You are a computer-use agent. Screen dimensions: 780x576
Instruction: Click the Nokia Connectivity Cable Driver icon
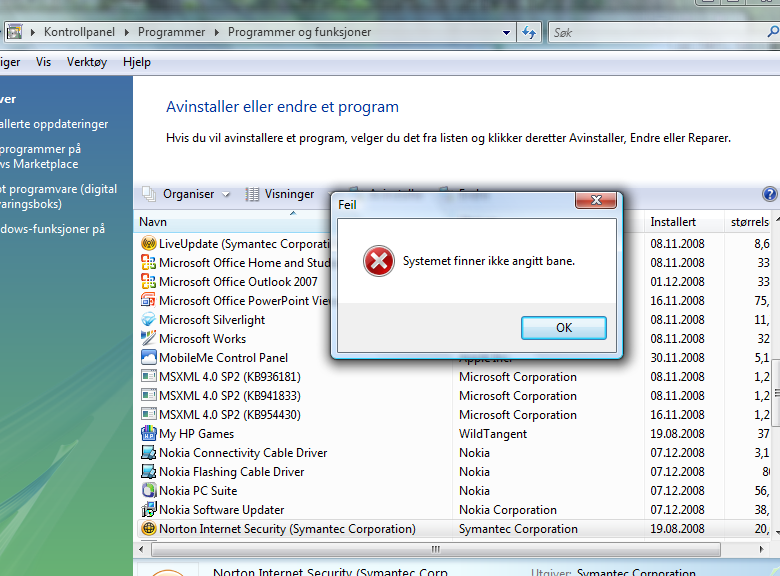click(148, 452)
